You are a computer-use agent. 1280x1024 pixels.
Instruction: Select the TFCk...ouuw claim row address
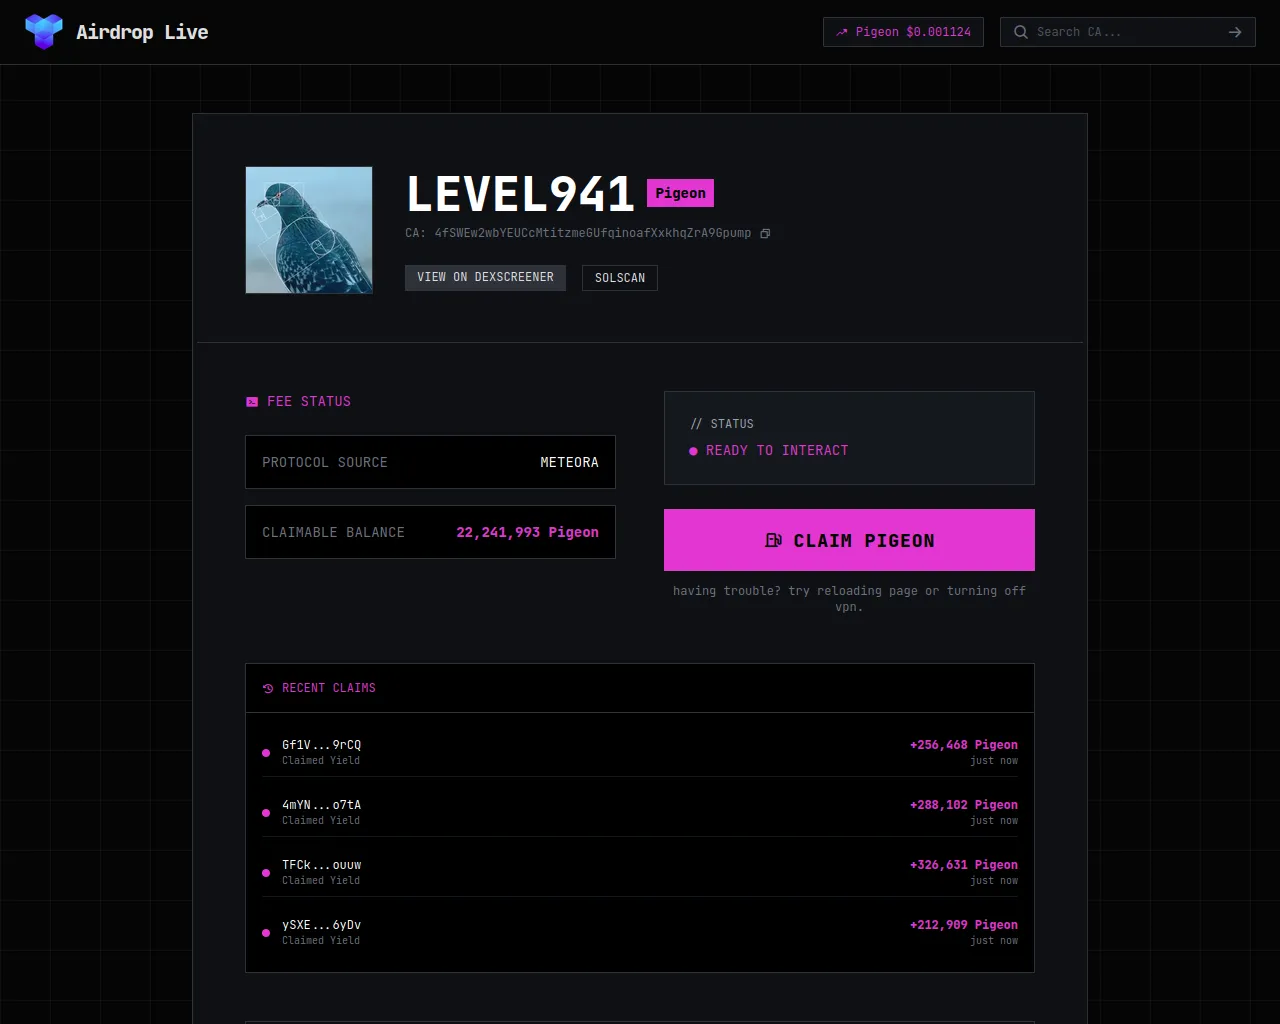(x=321, y=865)
